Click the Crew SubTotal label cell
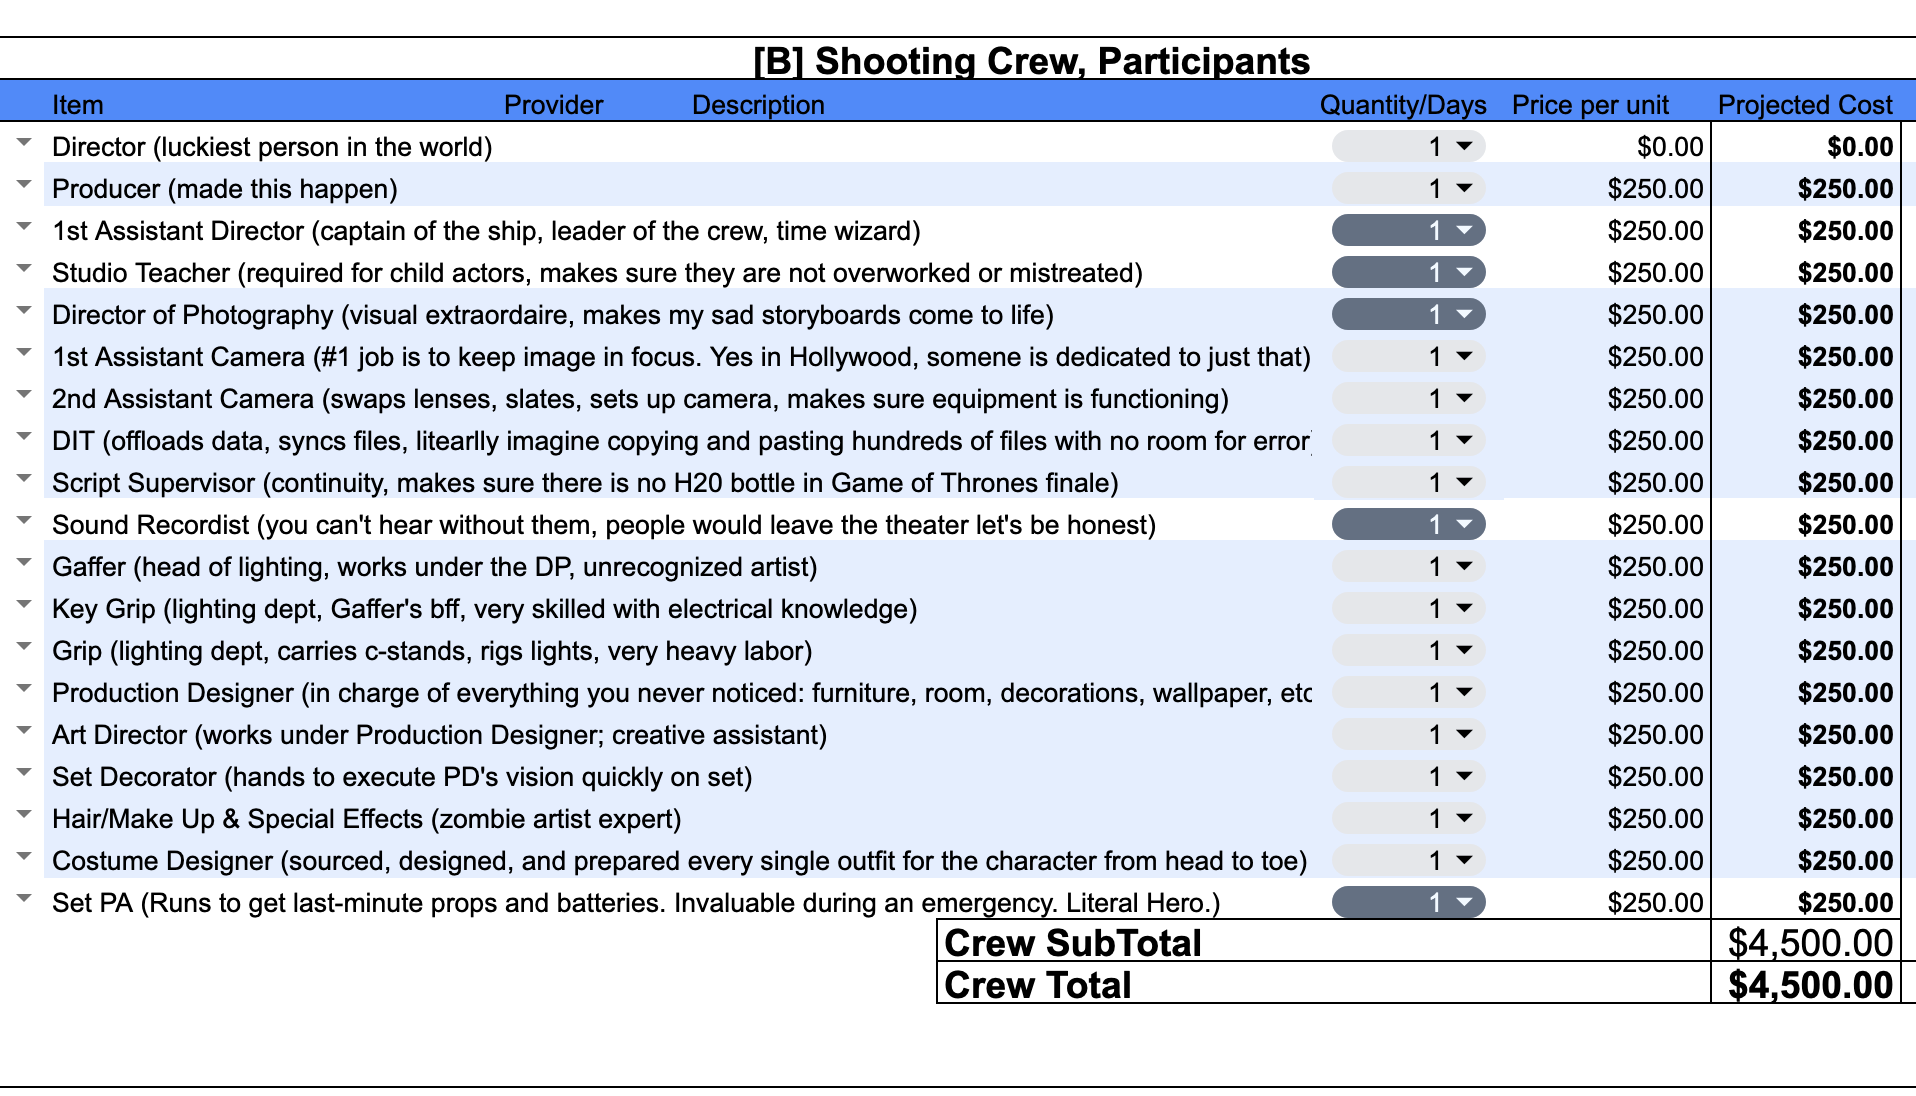 click(x=1072, y=943)
